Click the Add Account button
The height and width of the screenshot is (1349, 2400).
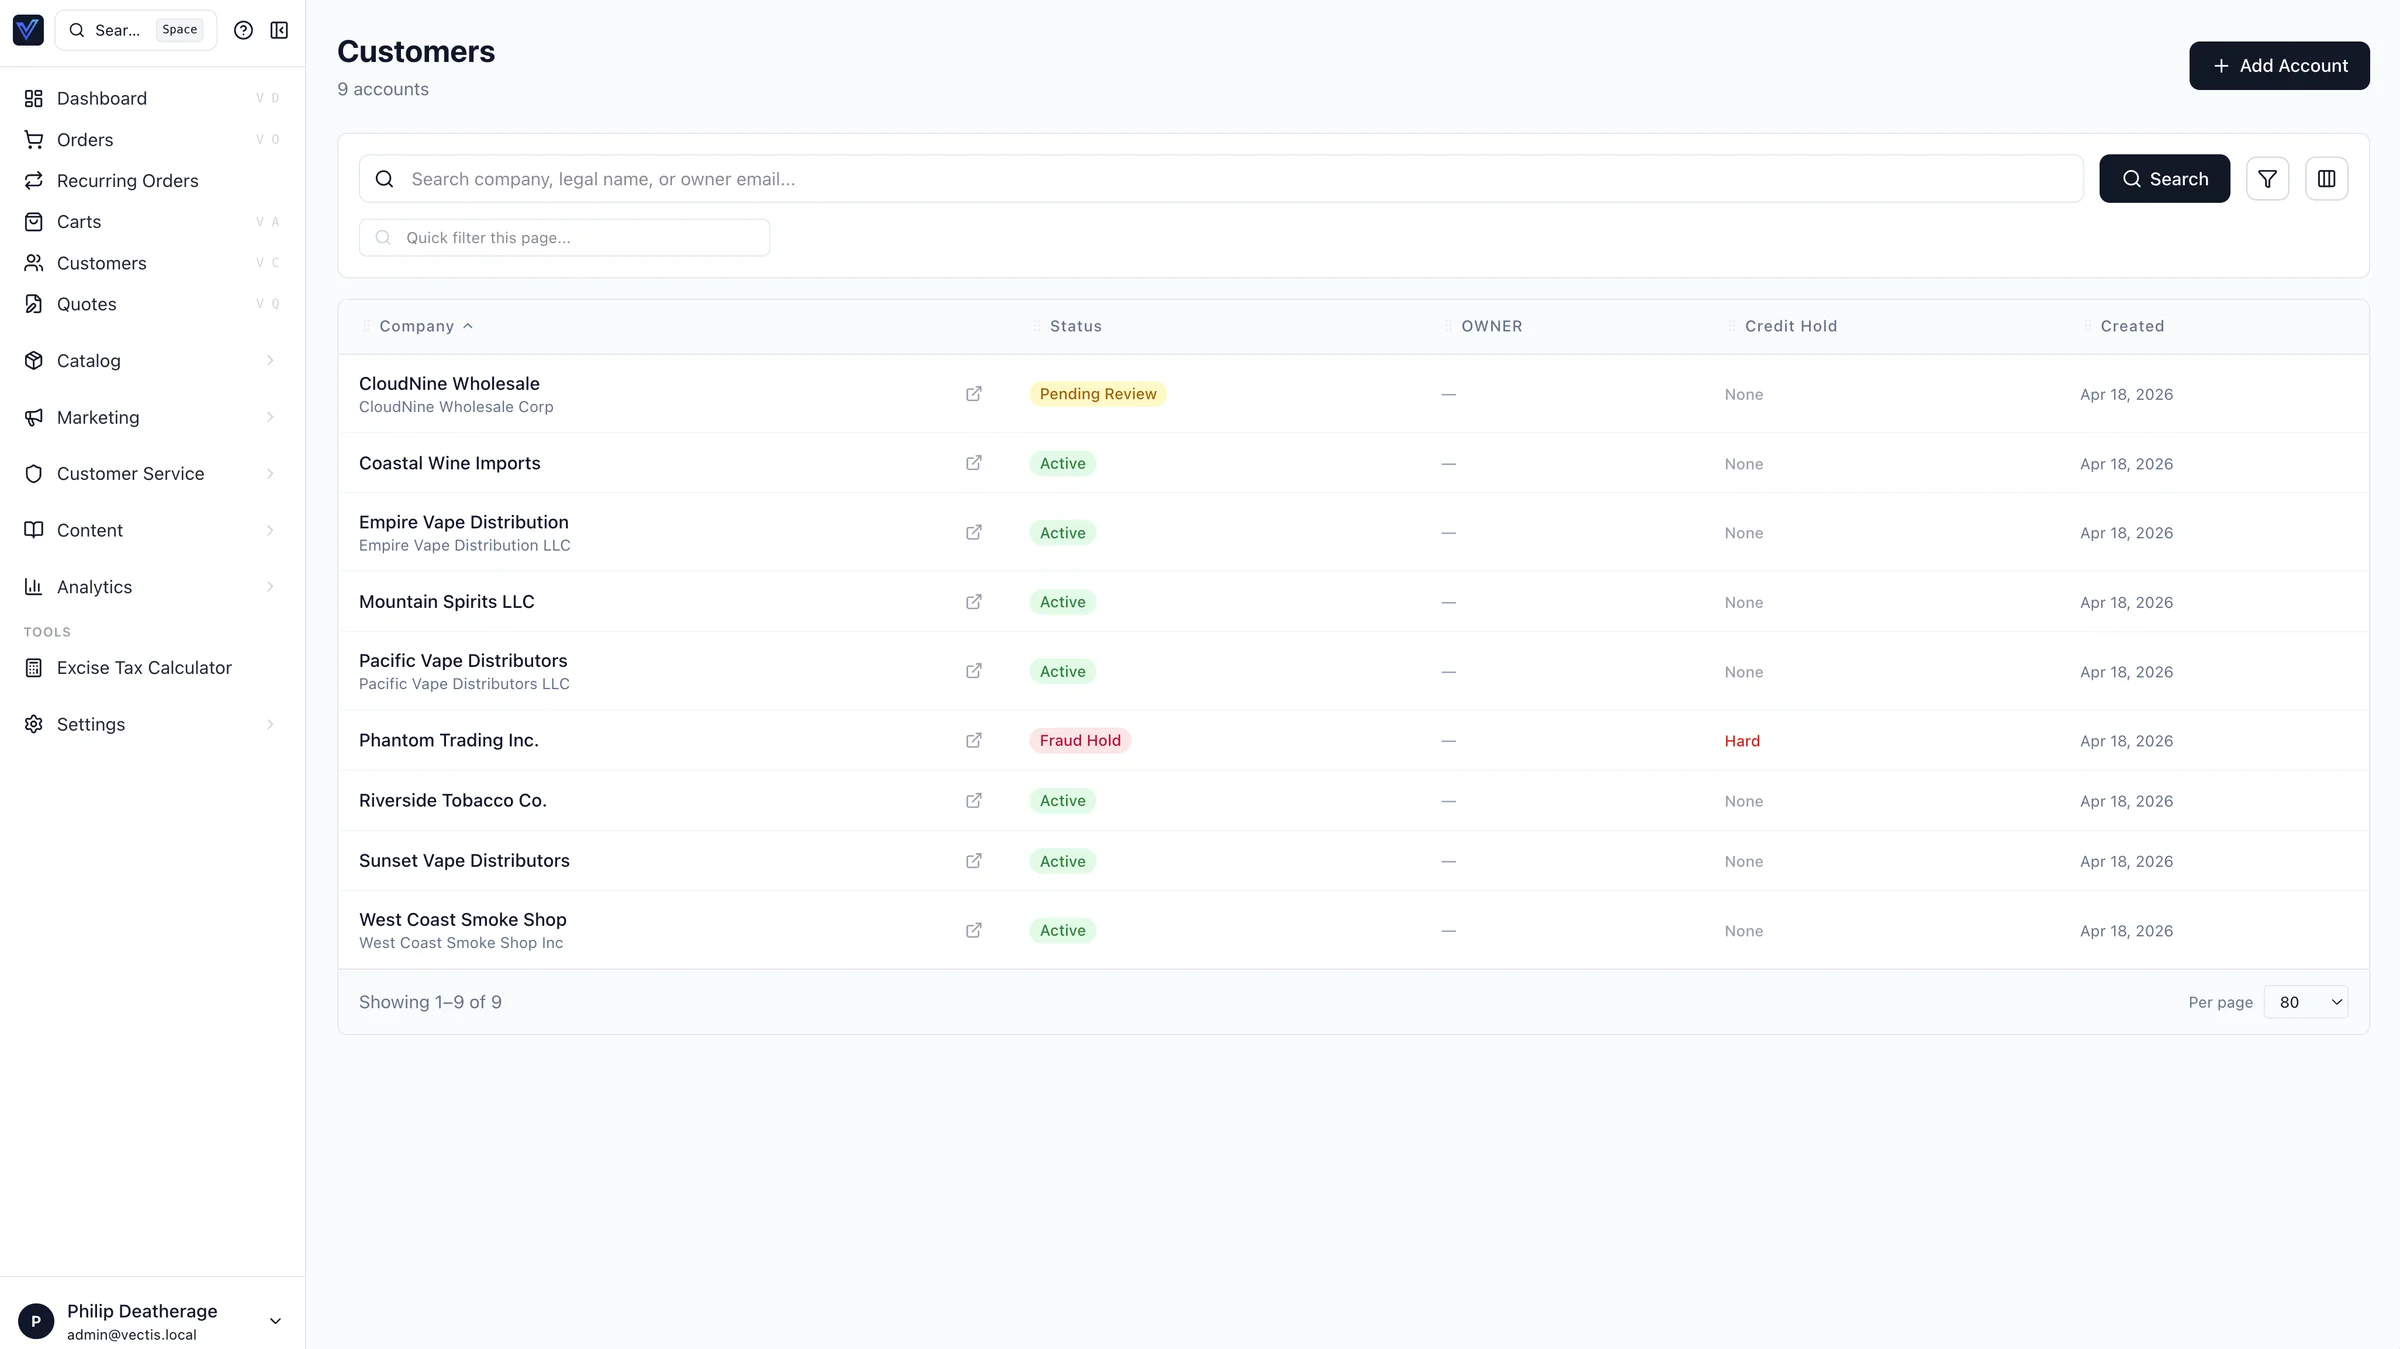pos(2278,66)
